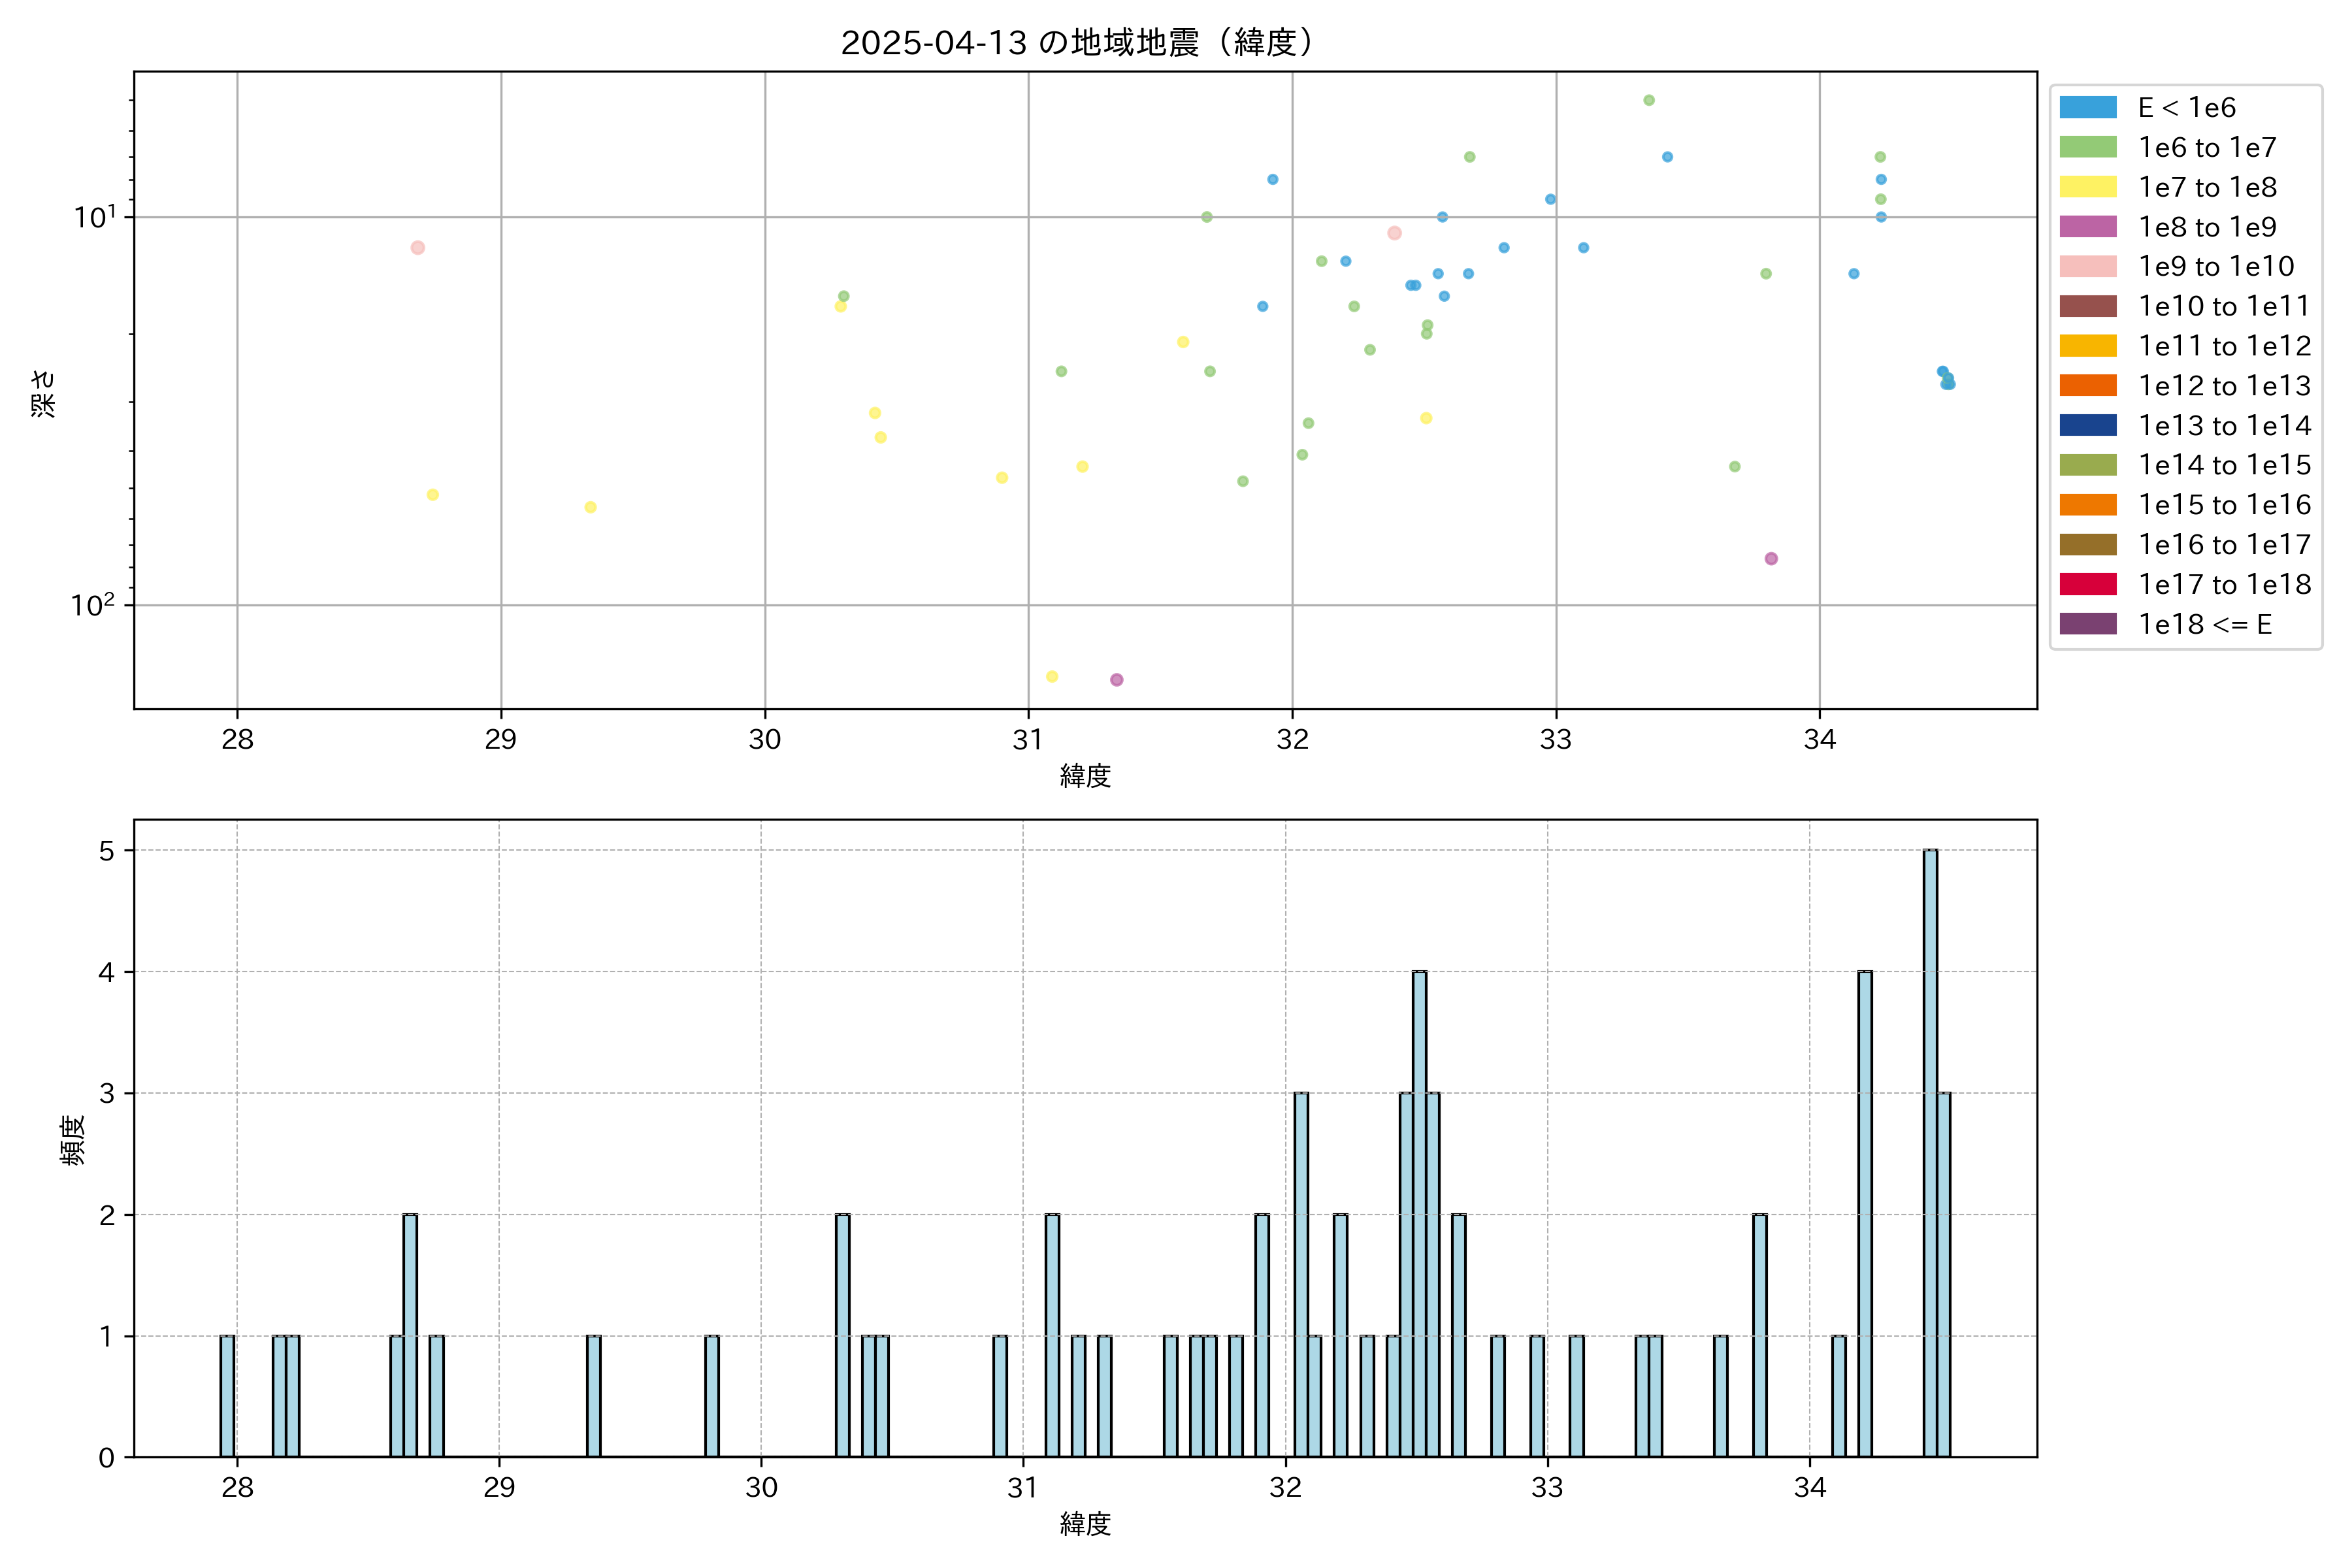
Task: Click the green 1e6 to 1e7 swatch
Action: click(2087, 148)
